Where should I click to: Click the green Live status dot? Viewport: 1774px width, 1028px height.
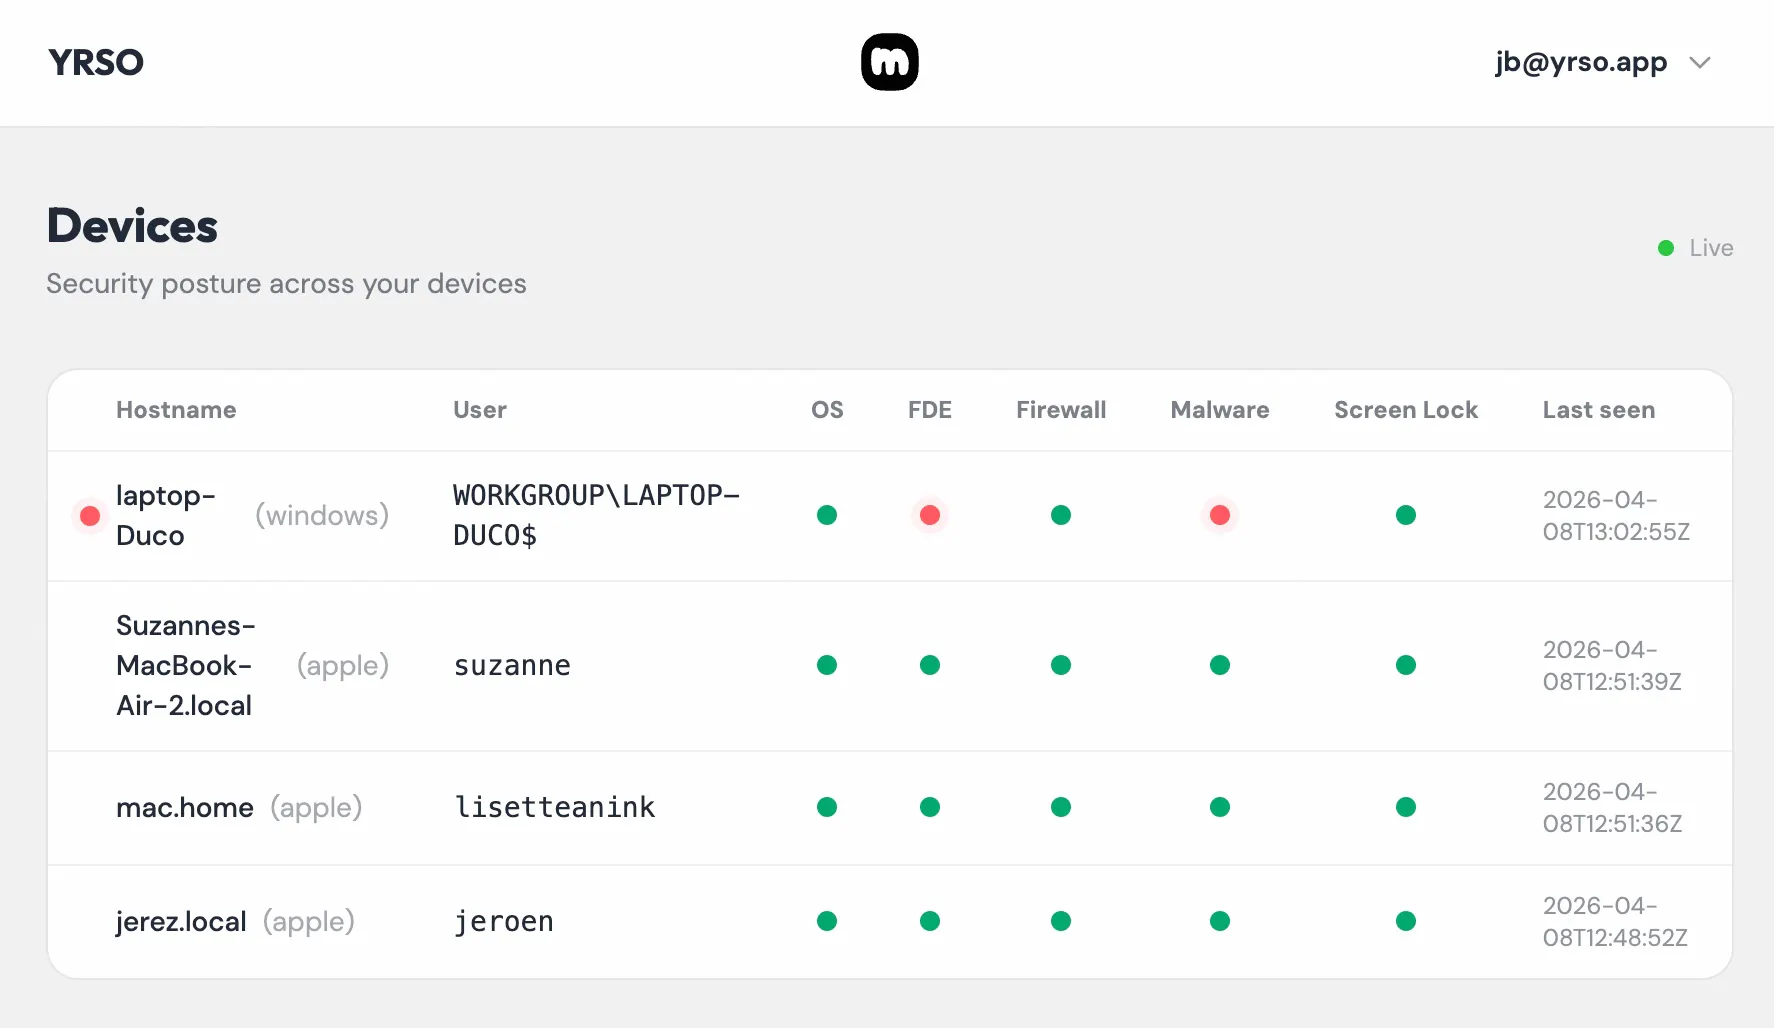pos(1666,248)
